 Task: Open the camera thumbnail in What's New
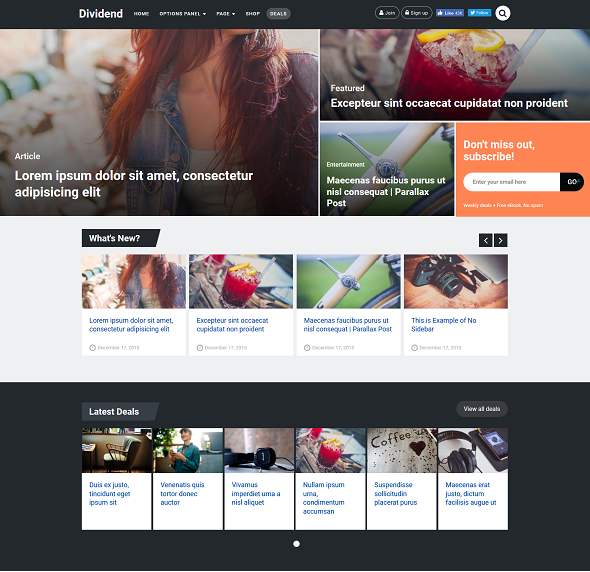[x=456, y=281]
